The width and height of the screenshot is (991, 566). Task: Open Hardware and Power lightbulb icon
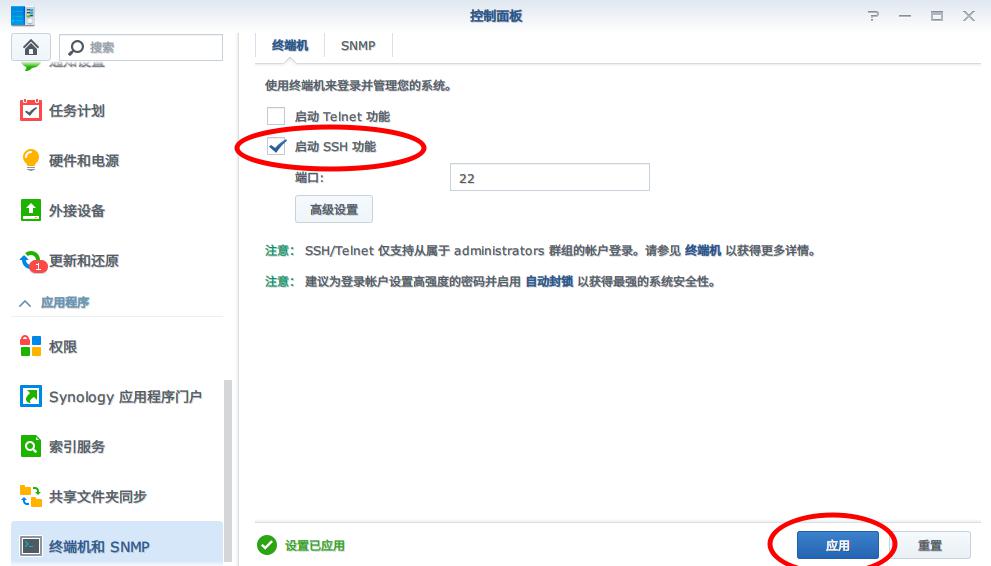point(31,161)
